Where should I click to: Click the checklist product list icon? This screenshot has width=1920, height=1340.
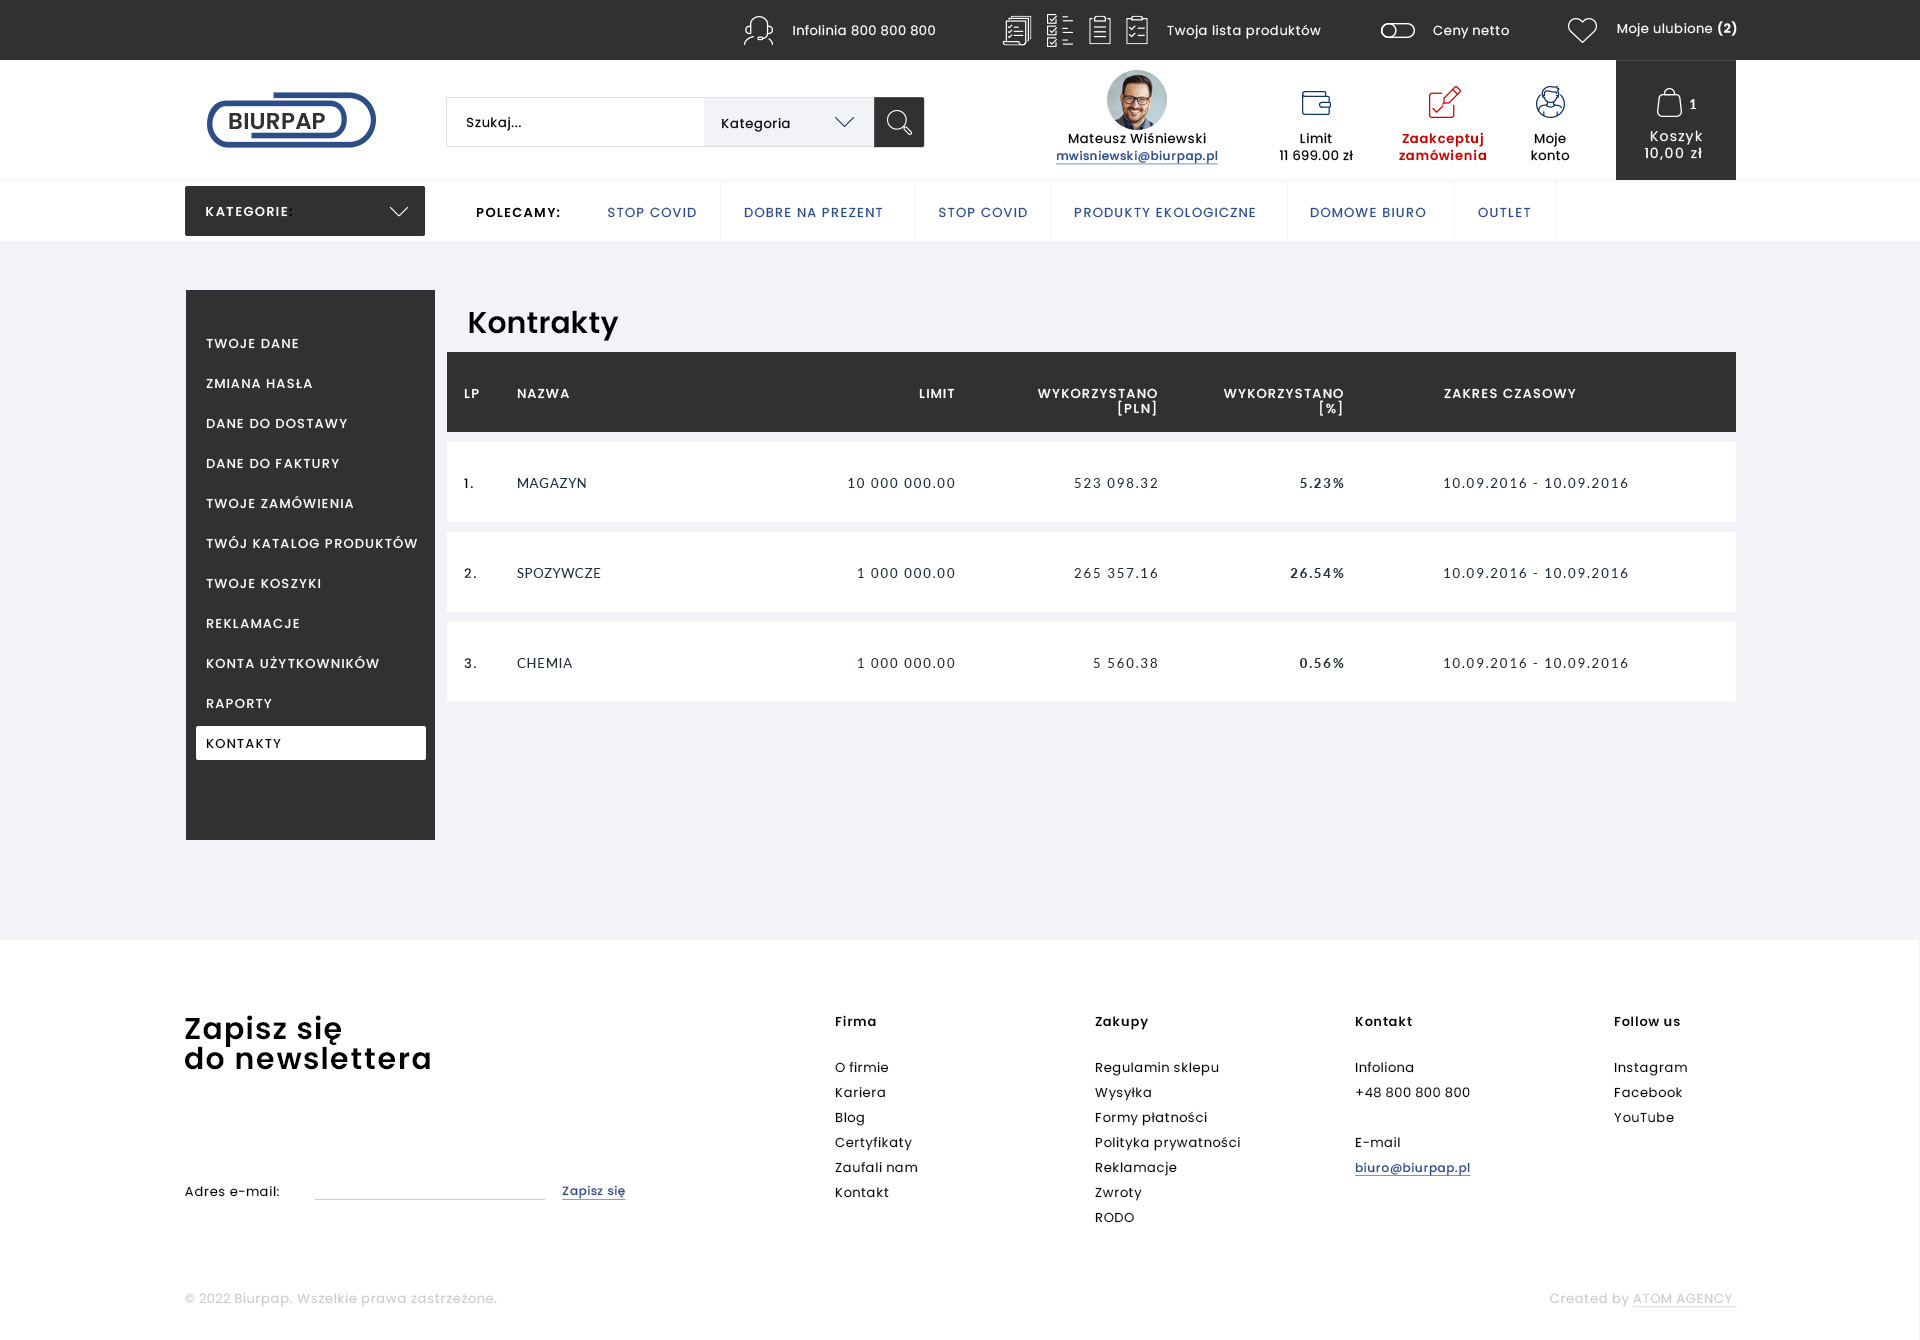(1059, 30)
